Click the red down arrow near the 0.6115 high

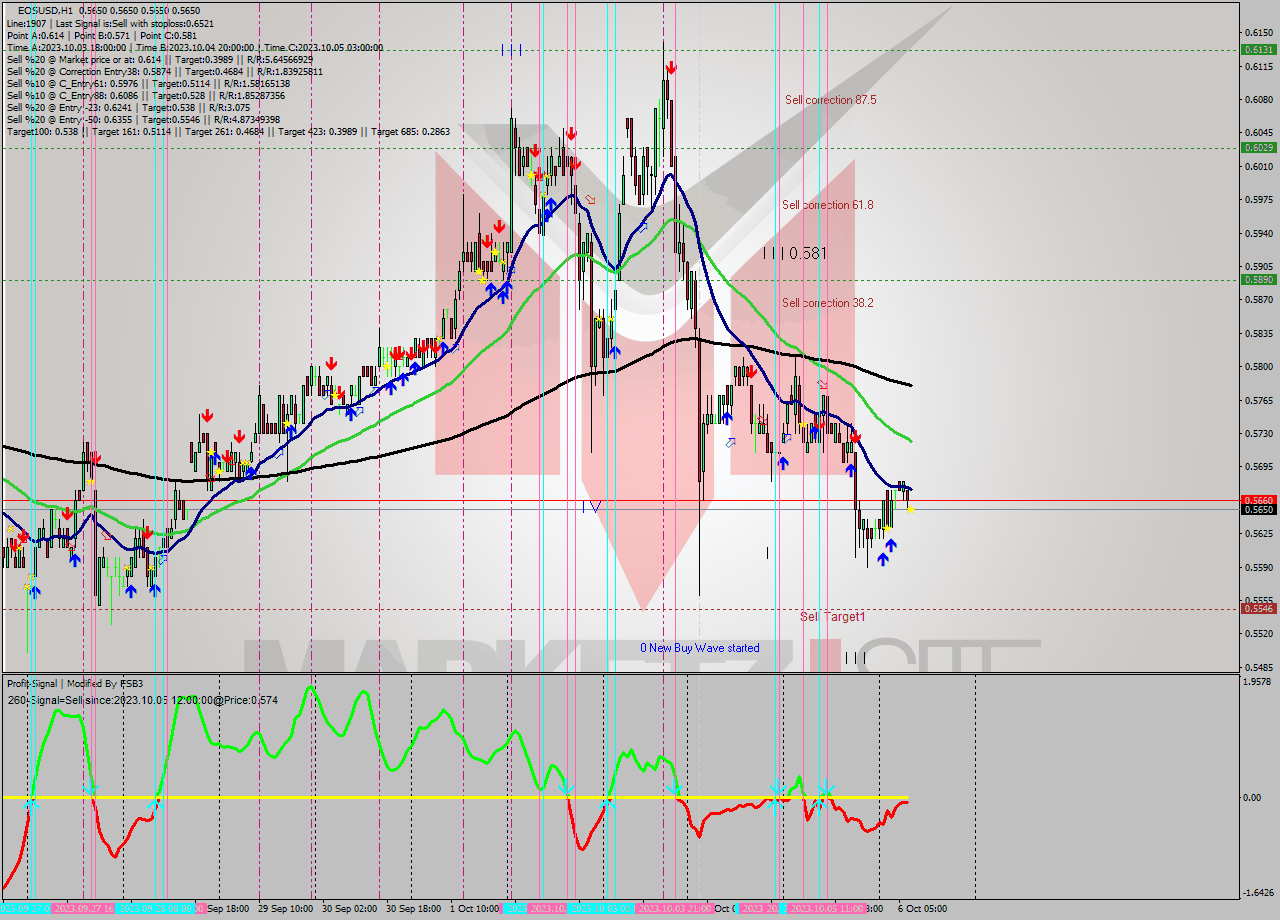point(671,68)
